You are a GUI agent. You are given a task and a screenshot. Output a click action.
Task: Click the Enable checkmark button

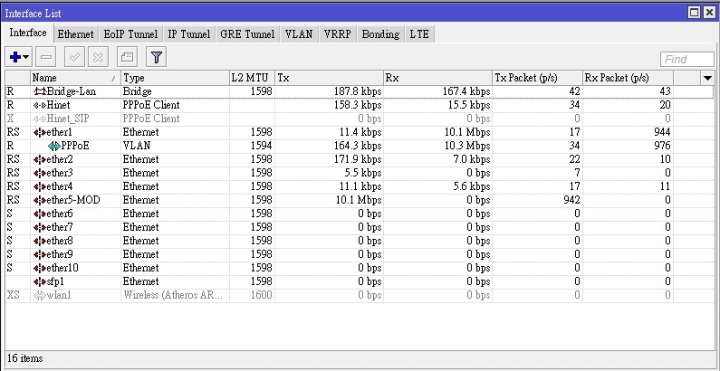click(74, 57)
